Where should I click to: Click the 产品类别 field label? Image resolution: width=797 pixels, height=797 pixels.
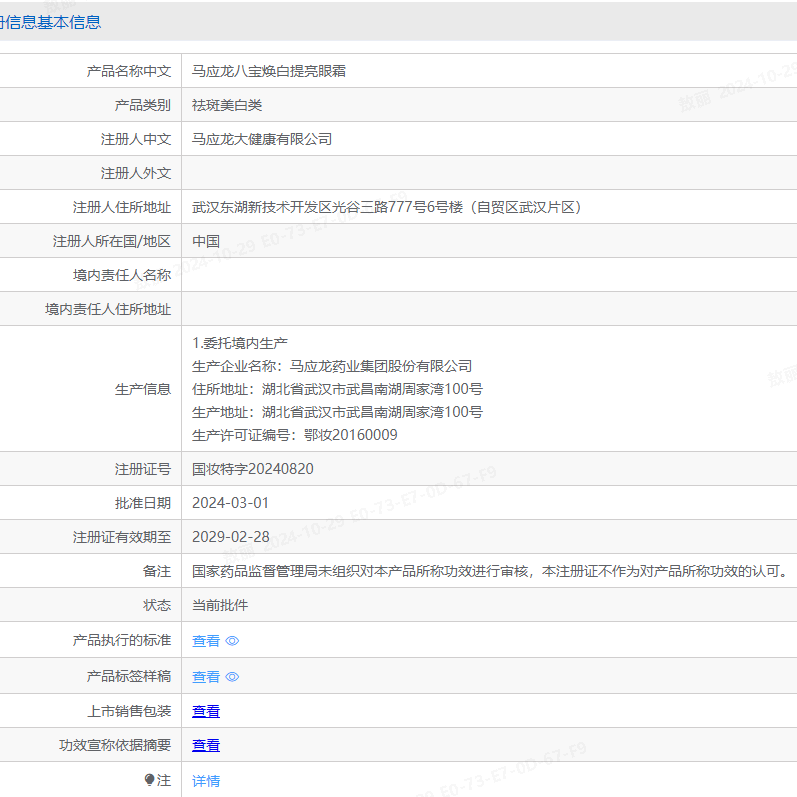point(143,105)
